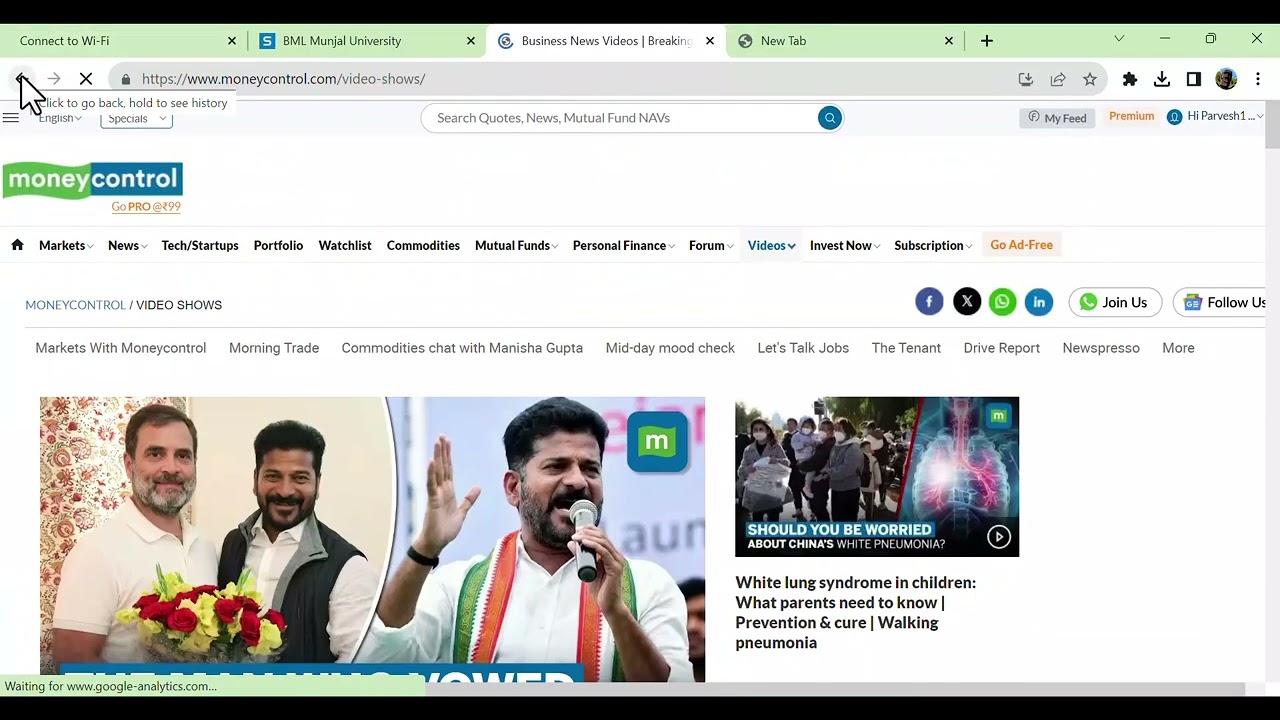This screenshot has height=720, width=1280.
Task: Toggle the browser side panel
Action: coord(1194,79)
